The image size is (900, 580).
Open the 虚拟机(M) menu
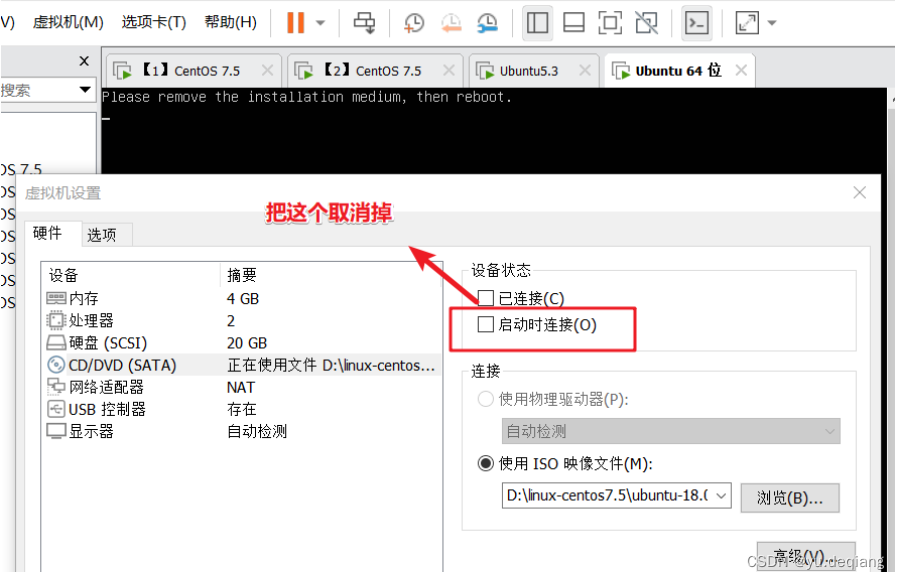click(68, 22)
